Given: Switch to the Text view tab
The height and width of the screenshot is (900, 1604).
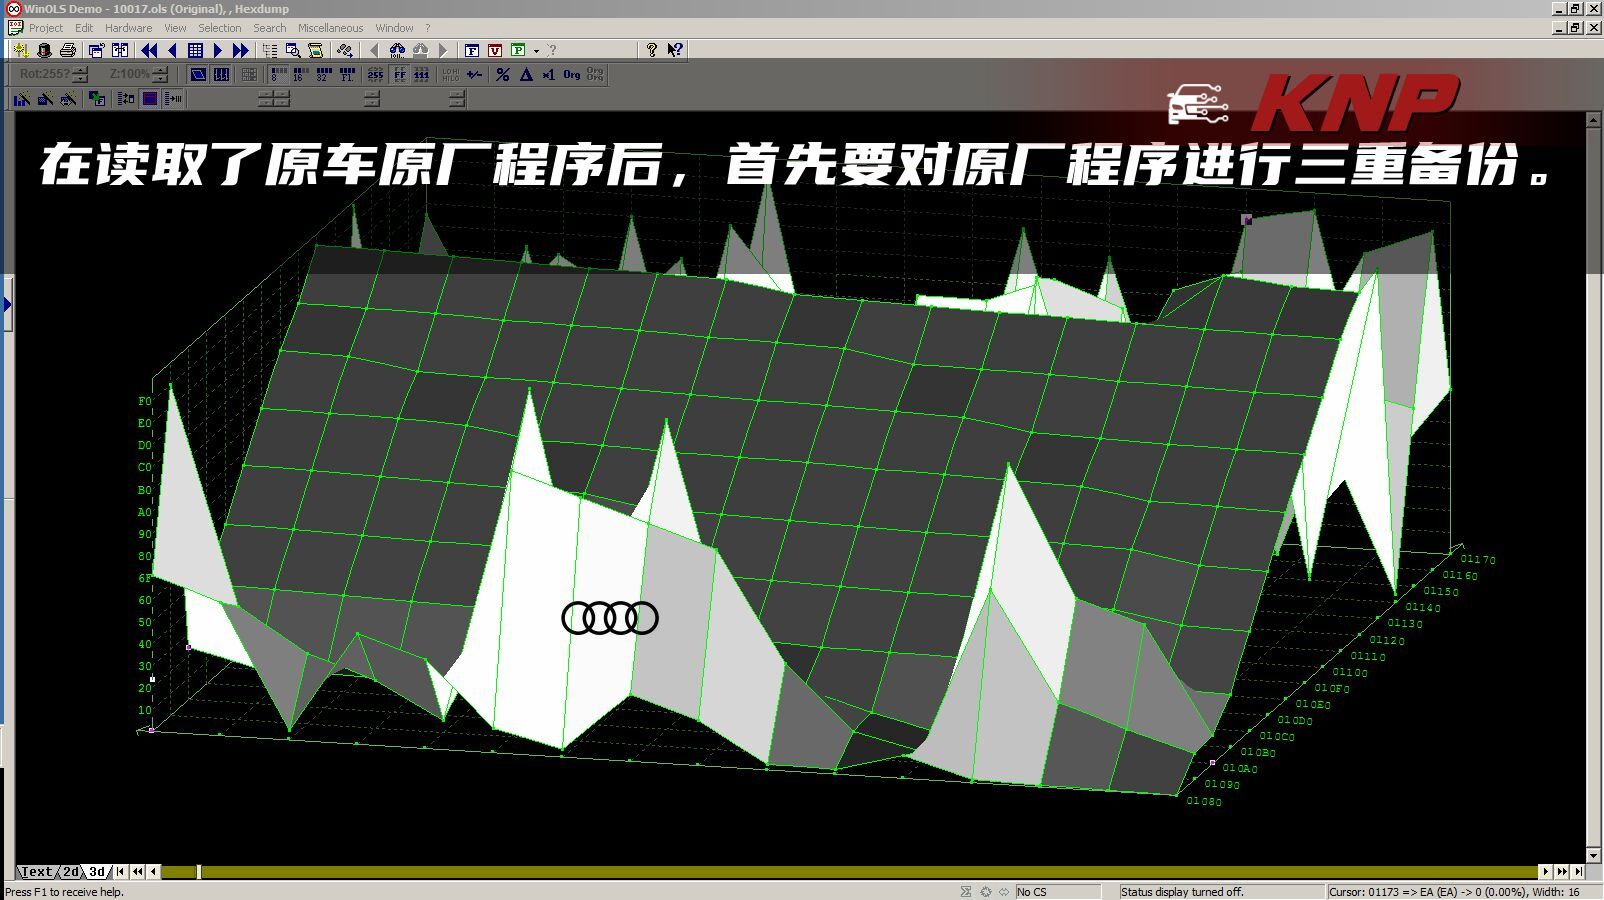Looking at the screenshot, I should click(37, 872).
